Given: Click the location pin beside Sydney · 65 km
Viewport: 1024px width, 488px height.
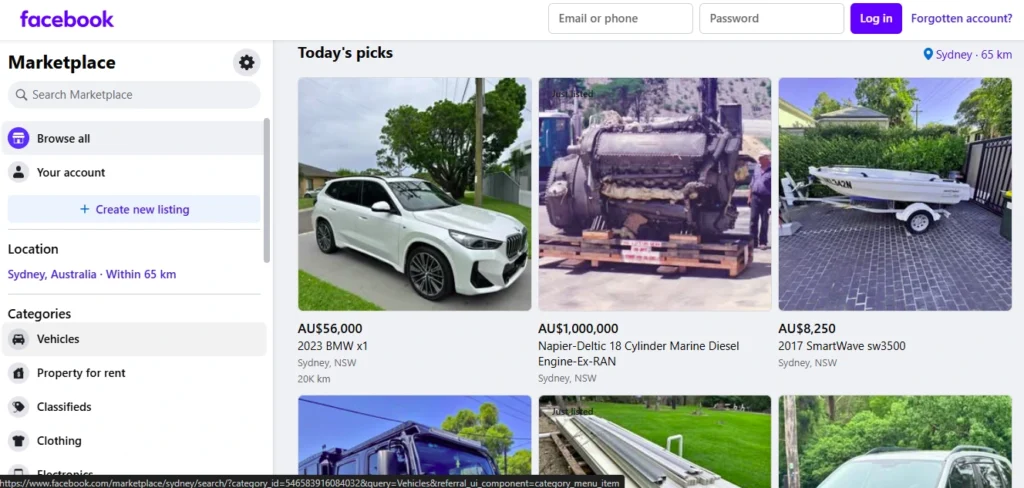Looking at the screenshot, I should 928,54.
